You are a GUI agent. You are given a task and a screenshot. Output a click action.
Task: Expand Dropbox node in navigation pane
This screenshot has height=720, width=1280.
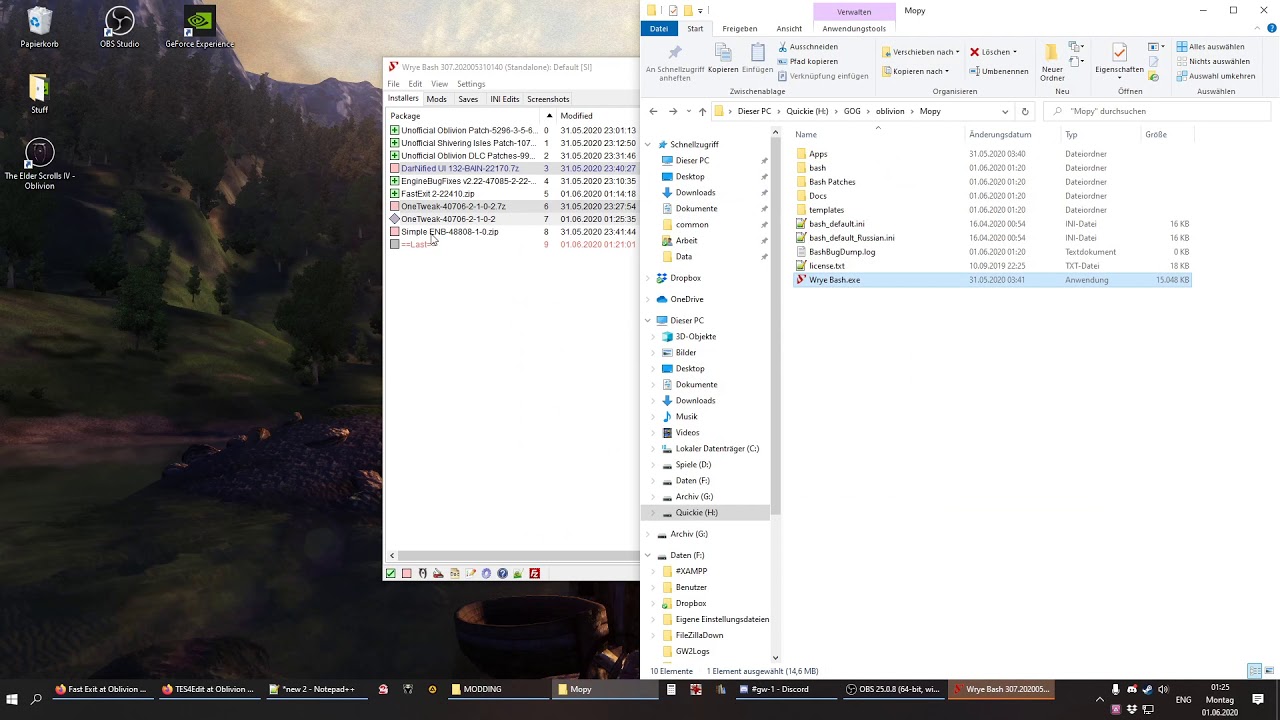(648, 278)
